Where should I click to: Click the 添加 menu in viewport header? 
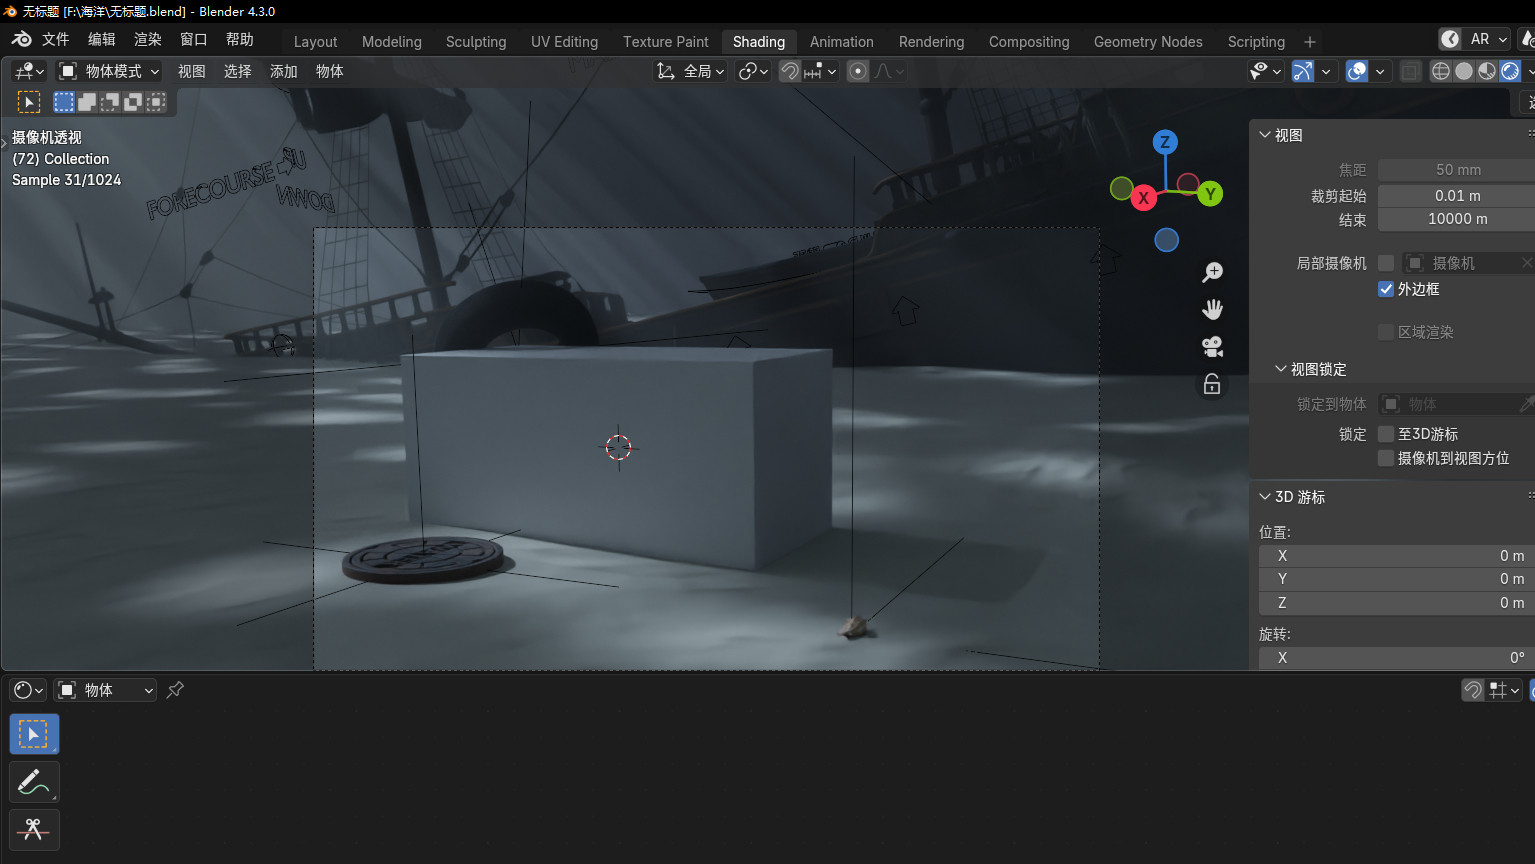(x=283, y=71)
